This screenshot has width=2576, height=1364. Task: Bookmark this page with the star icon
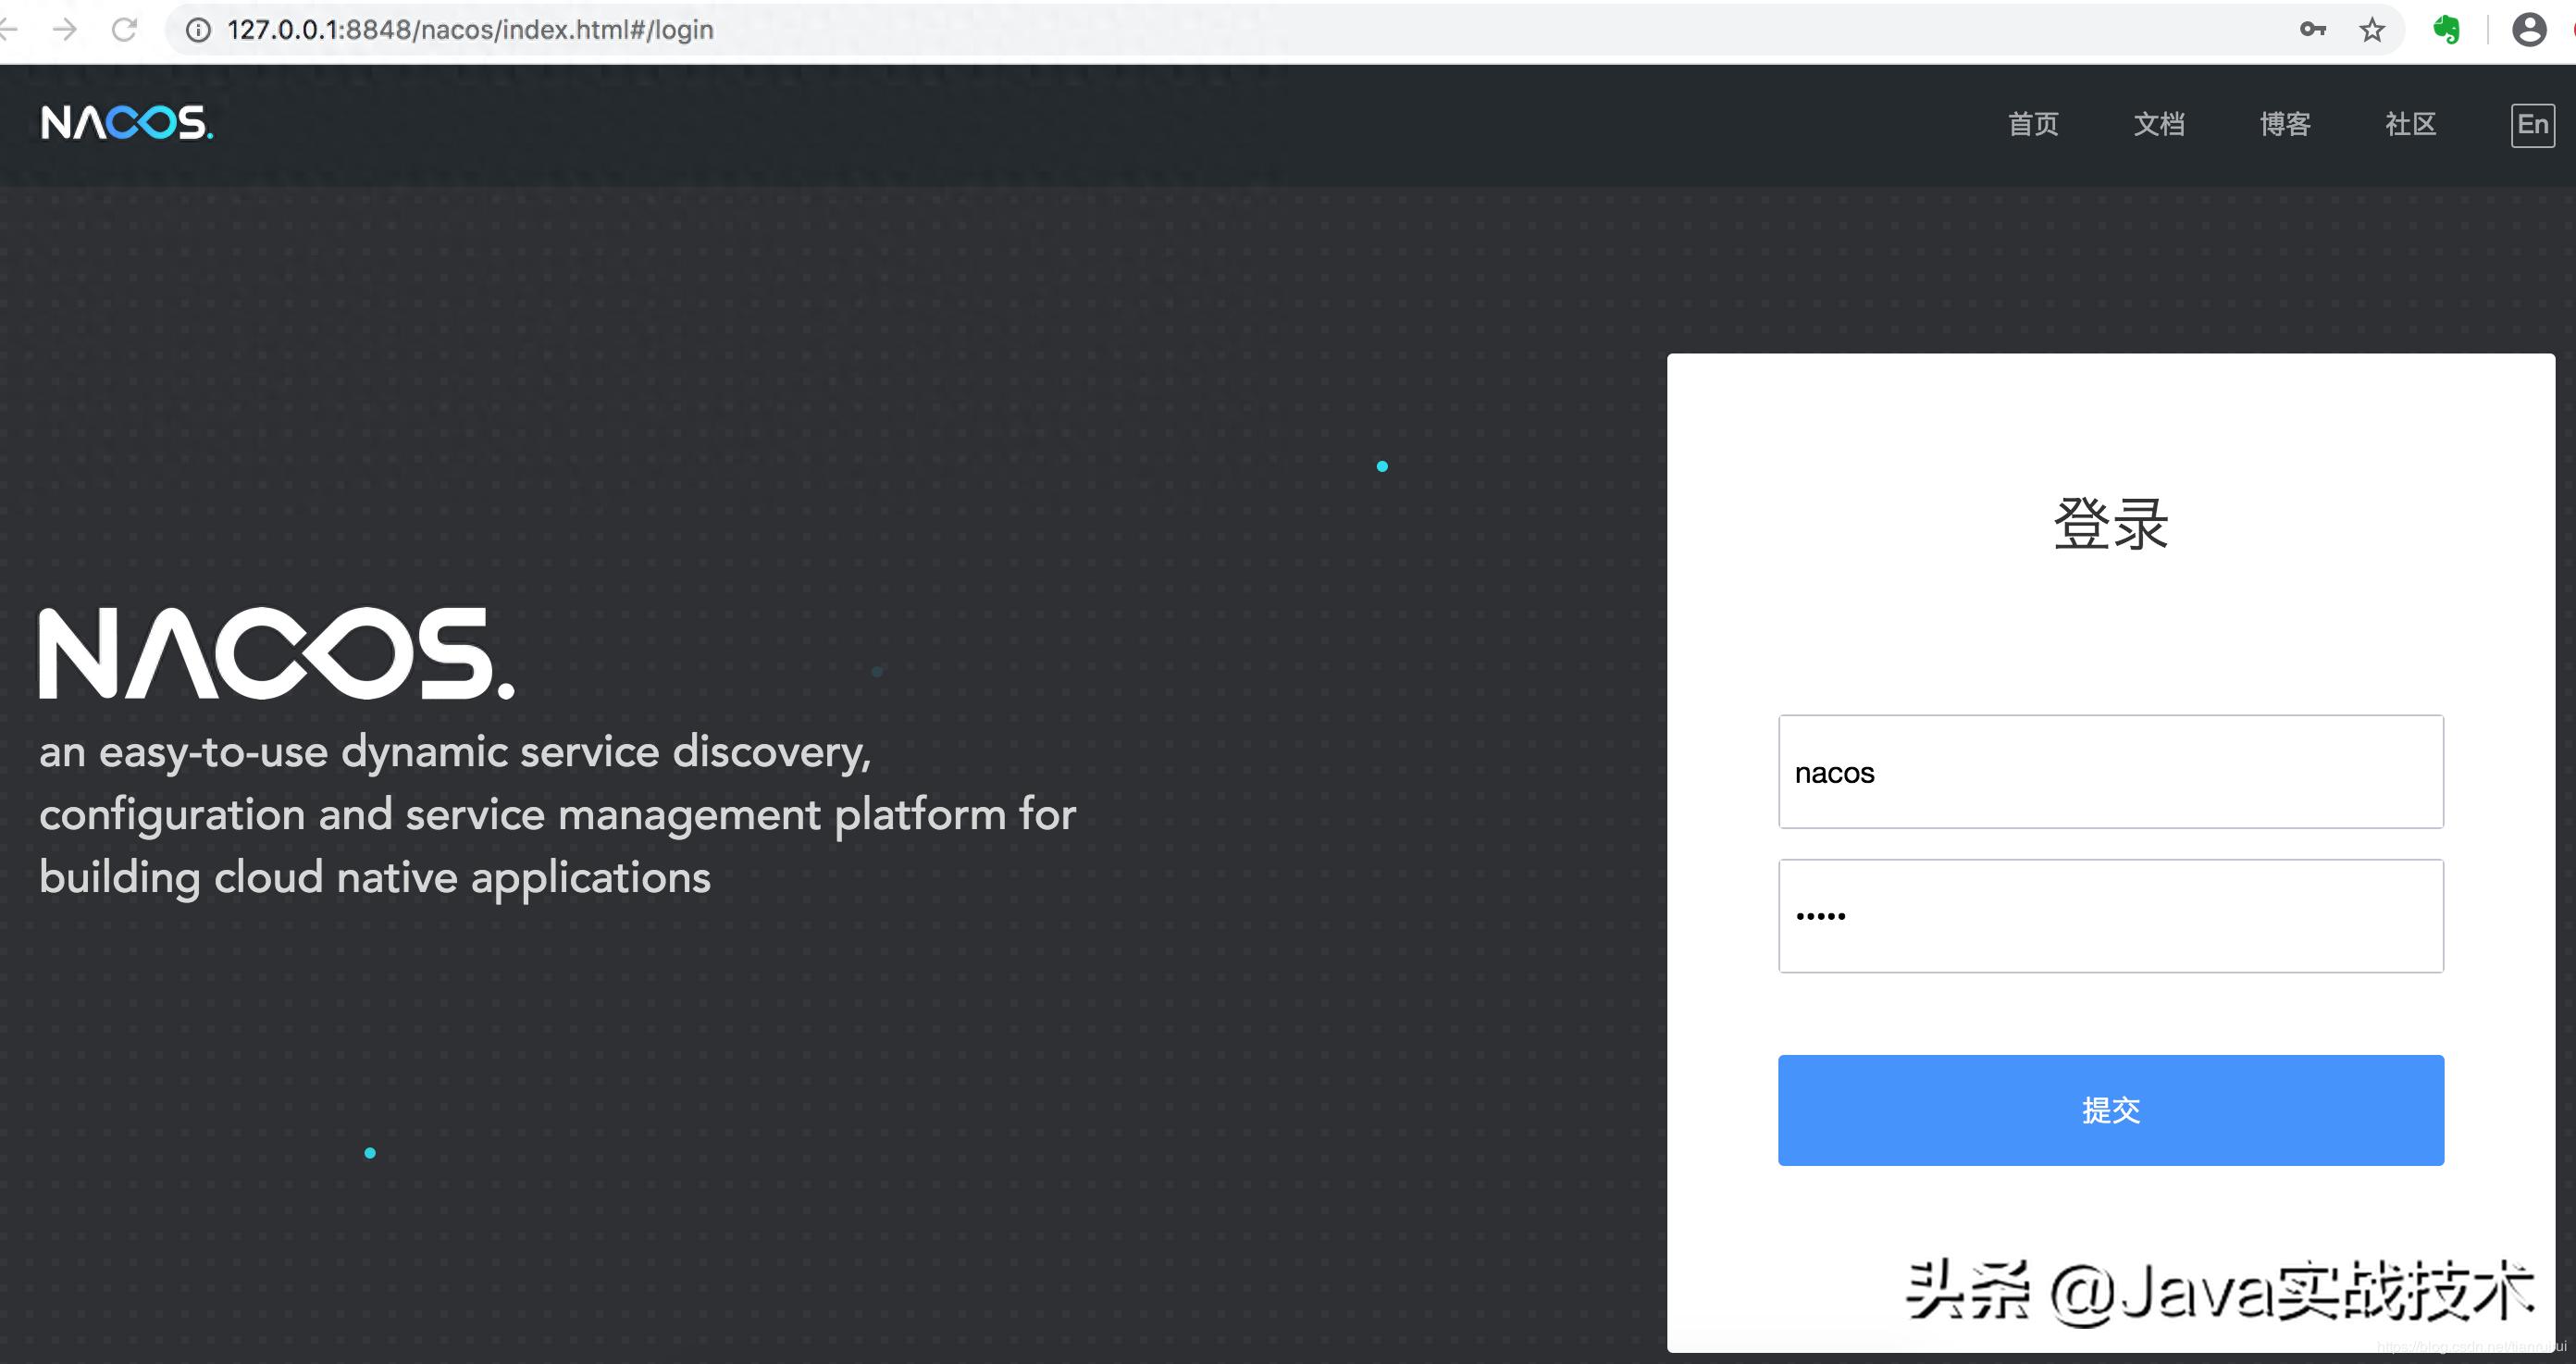[x=2372, y=30]
